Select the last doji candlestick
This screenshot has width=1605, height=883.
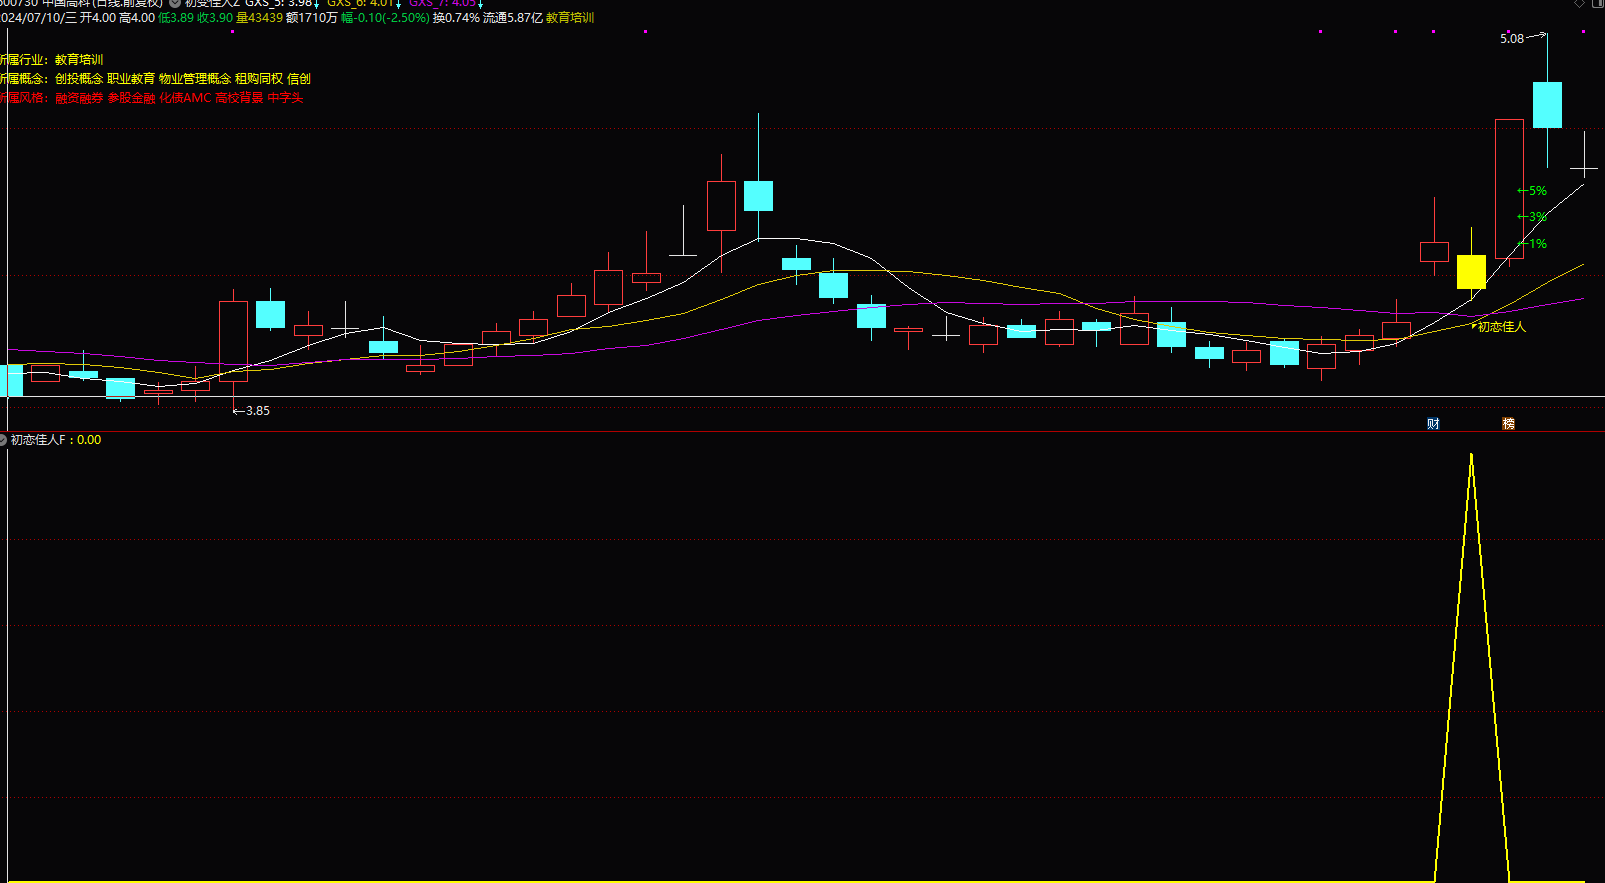click(x=1584, y=167)
